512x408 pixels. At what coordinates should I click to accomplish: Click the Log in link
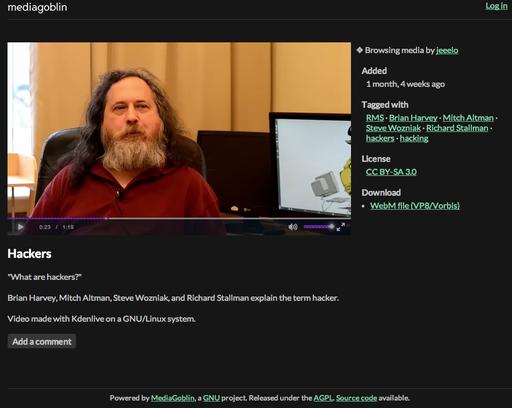(x=496, y=6)
